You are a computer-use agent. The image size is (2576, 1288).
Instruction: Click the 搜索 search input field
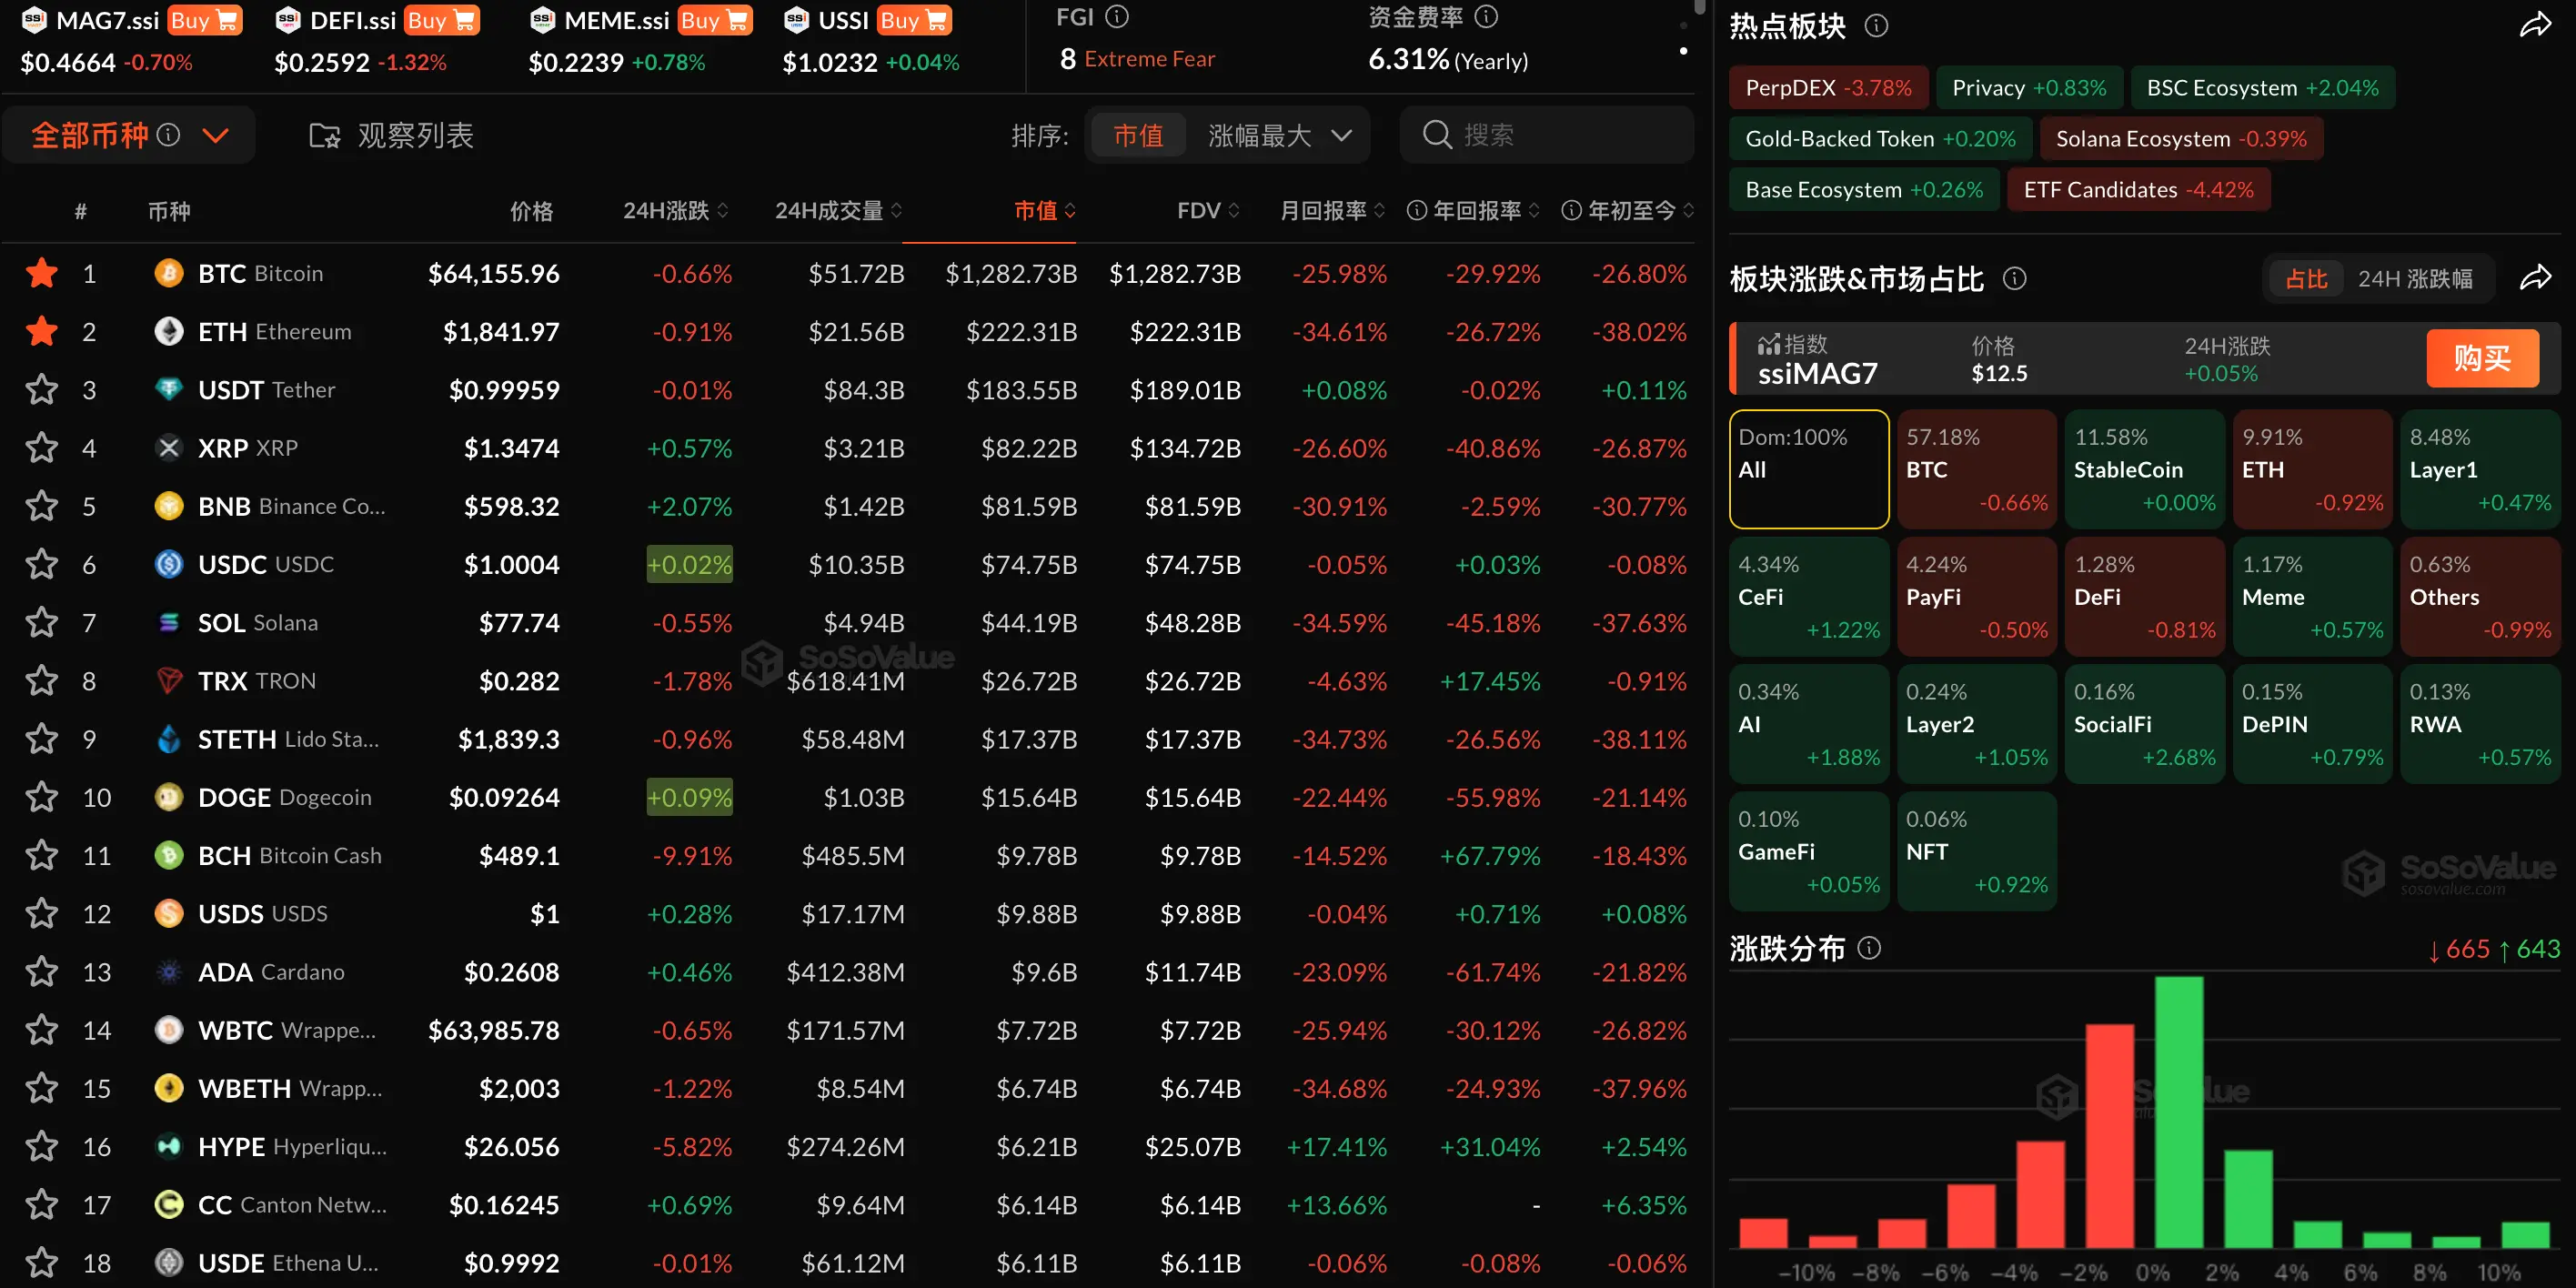(1547, 135)
